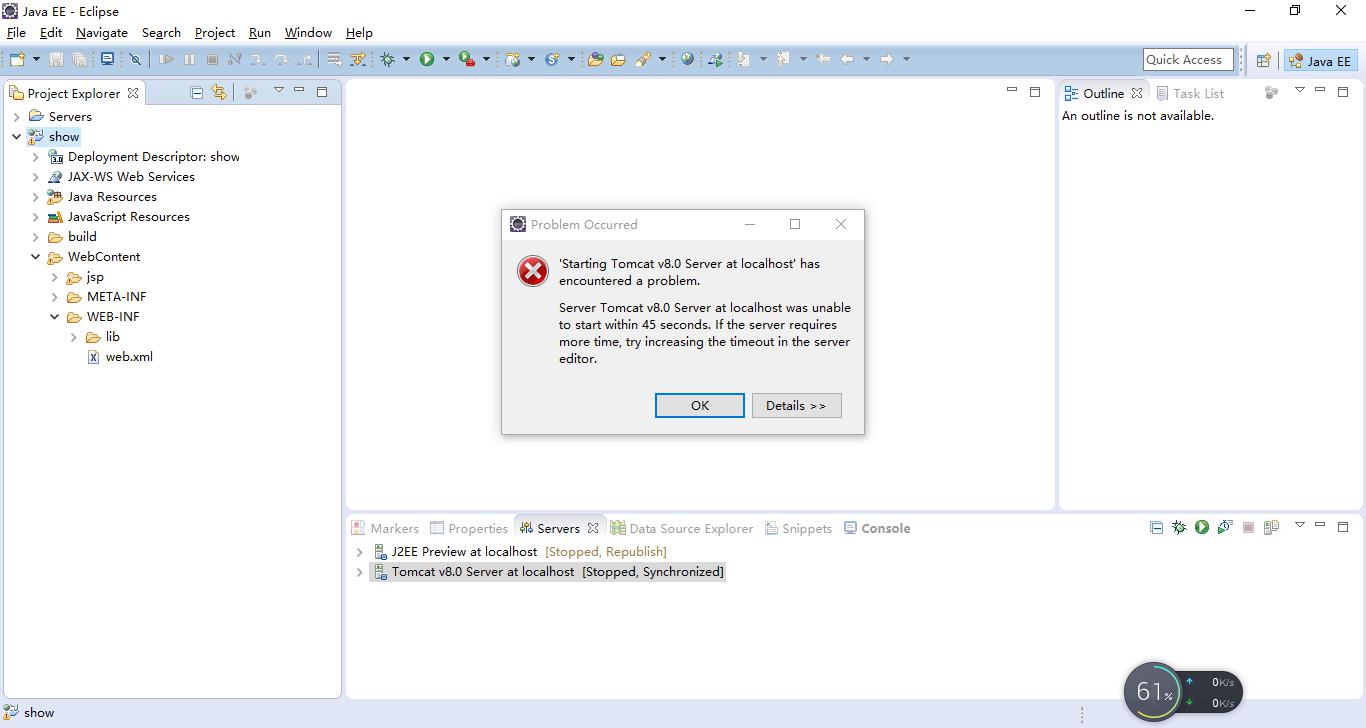
Task: Switch to the Data Source Explorer tab
Action: coord(682,528)
